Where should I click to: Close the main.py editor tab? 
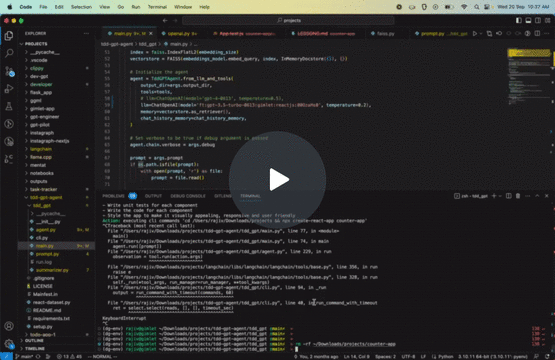click(151, 34)
